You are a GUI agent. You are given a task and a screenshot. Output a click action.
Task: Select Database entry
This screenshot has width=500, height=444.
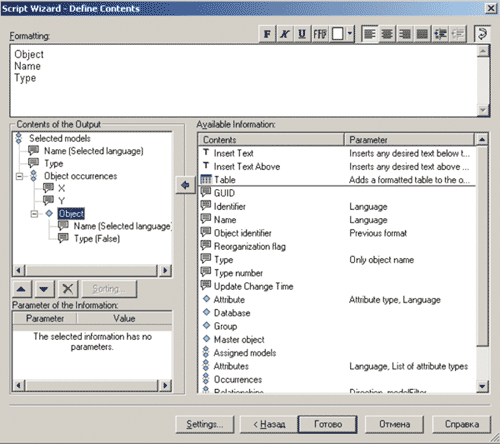pyautogui.click(x=232, y=313)
